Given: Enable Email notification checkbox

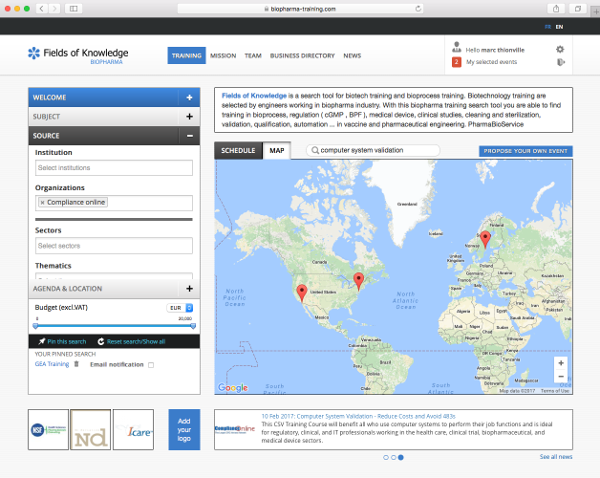Looking at the screenshot, I should point(151,365).
